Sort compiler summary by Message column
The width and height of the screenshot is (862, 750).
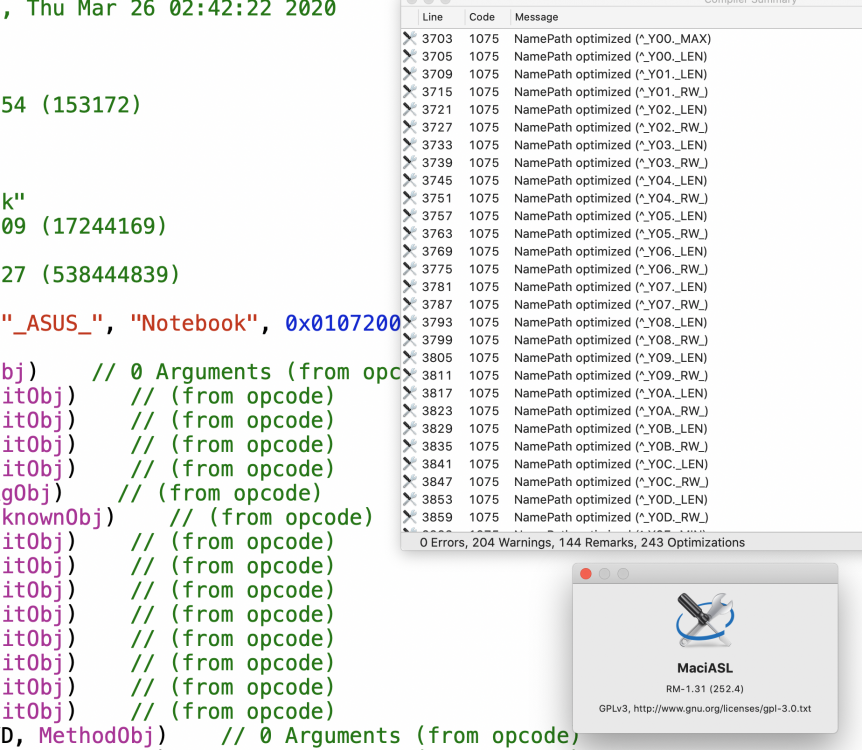[537, 17]
